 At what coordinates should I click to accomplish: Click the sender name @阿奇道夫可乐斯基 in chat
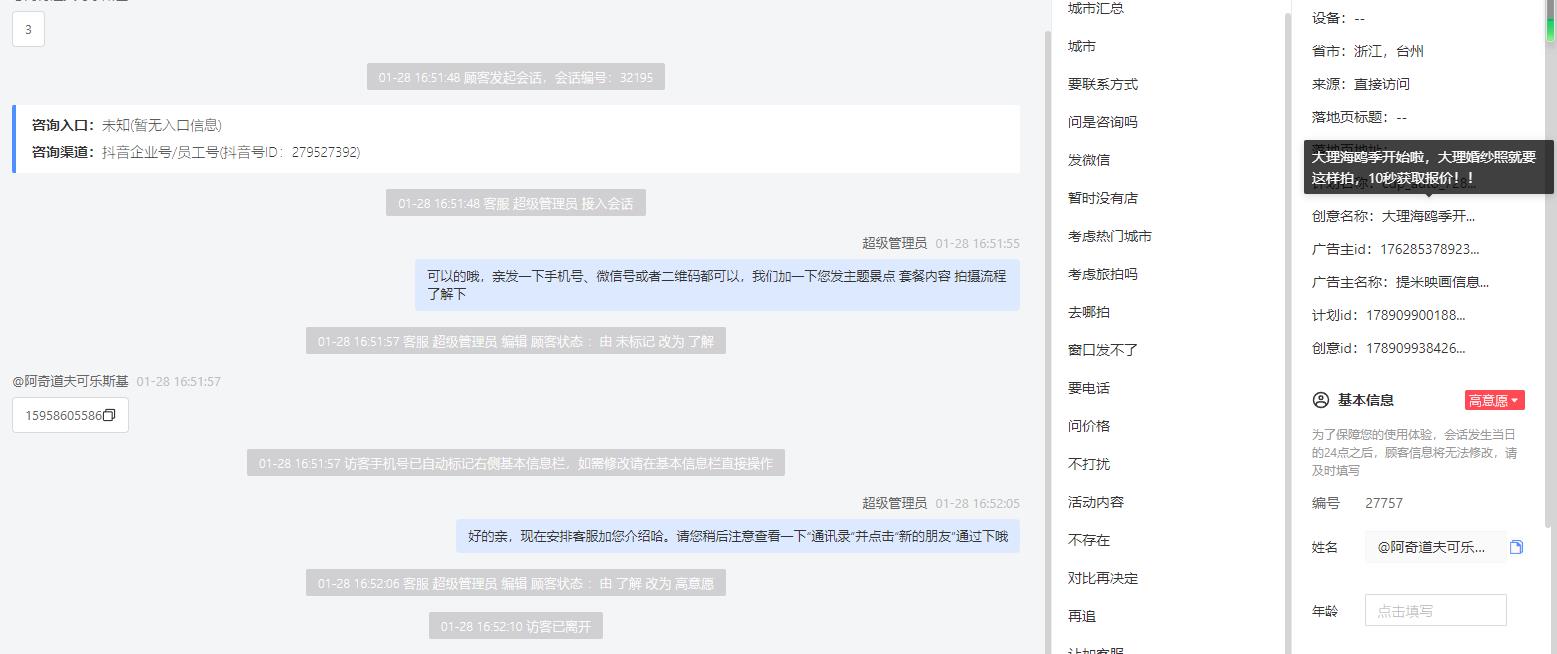pyautogui.click(x=71, y=381)
